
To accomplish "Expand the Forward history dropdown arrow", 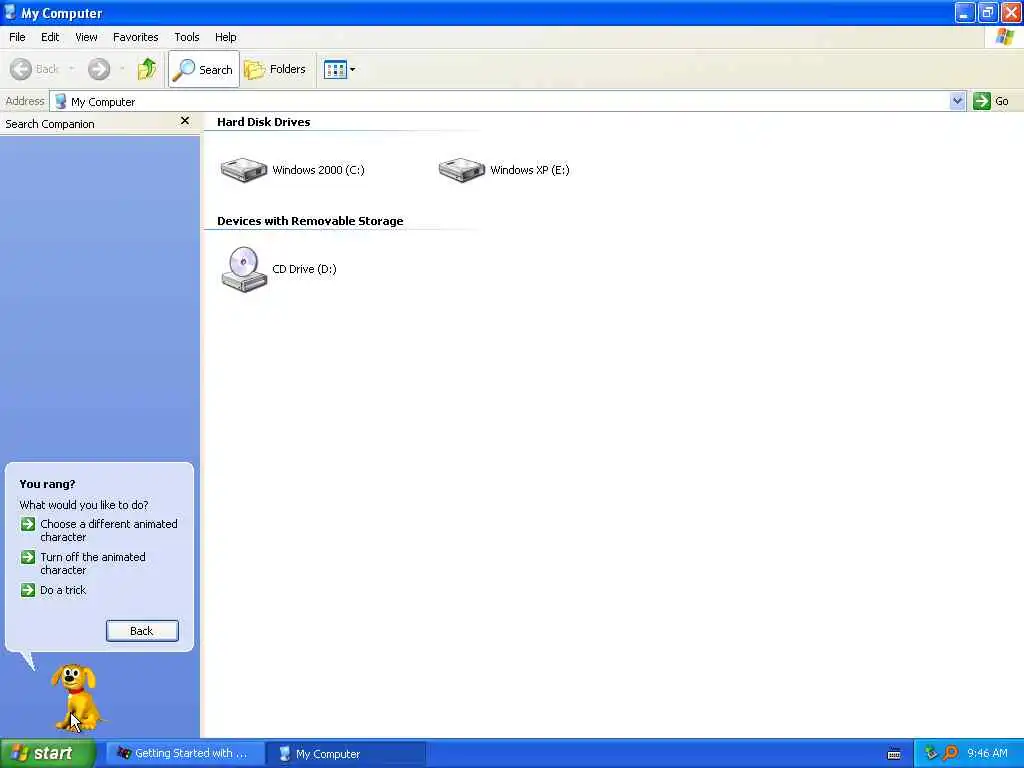I will tap(122, 69).
